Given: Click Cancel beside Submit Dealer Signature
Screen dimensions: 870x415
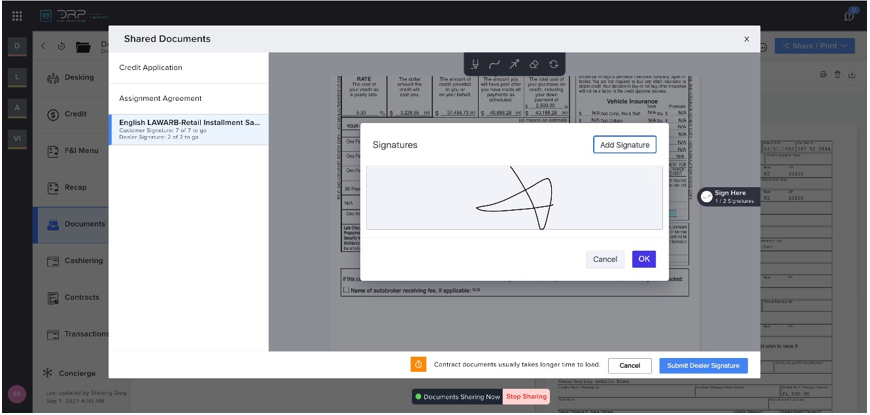Looking at the screenshot, I should coord(630,366).
